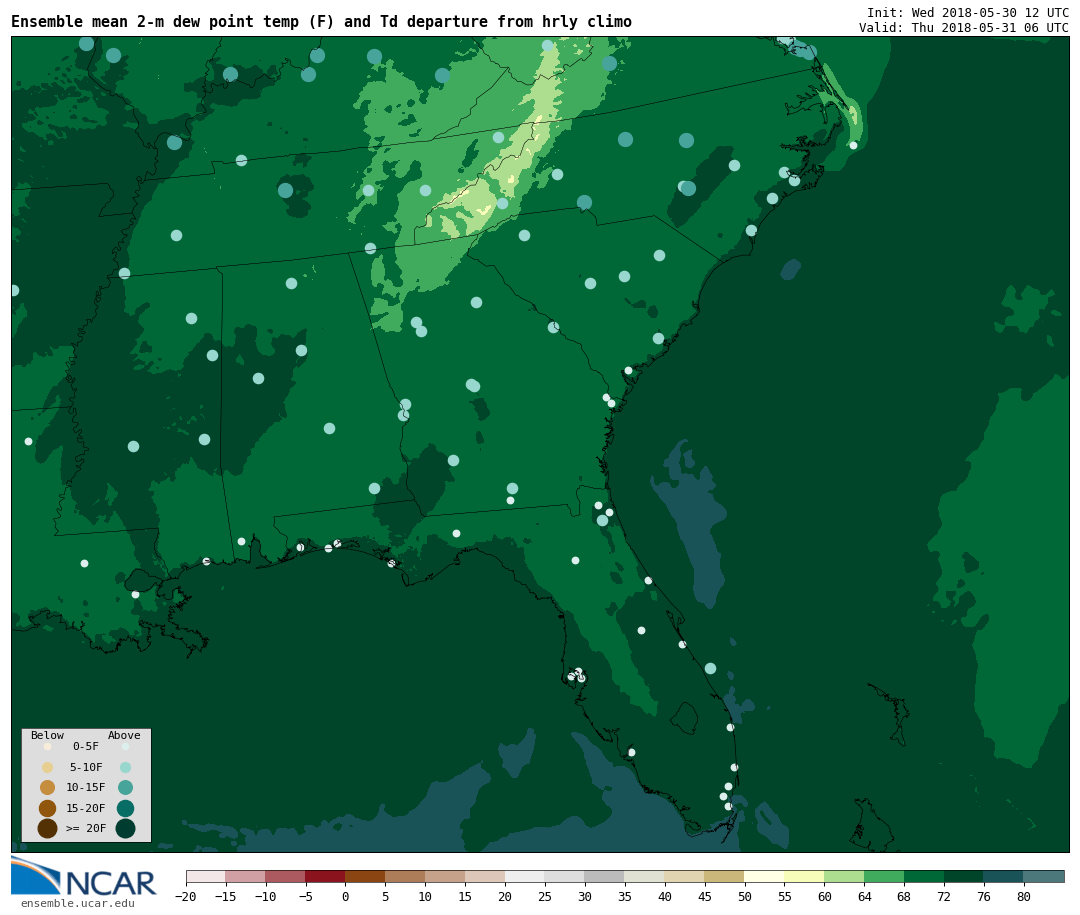Click the Above >= 20F darkest teal legend circle
Viewport: 1080px width, 915px height.
[x=125, y=828]
